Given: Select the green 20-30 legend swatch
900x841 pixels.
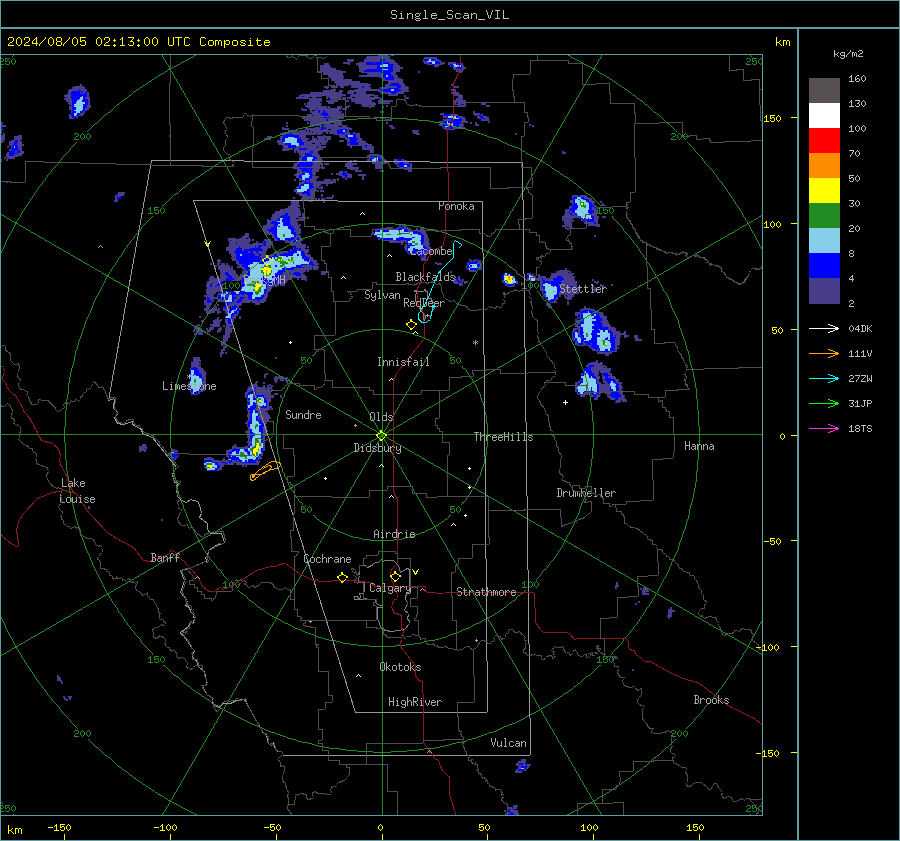Looking at the screenshot, I should coord(824,216).
